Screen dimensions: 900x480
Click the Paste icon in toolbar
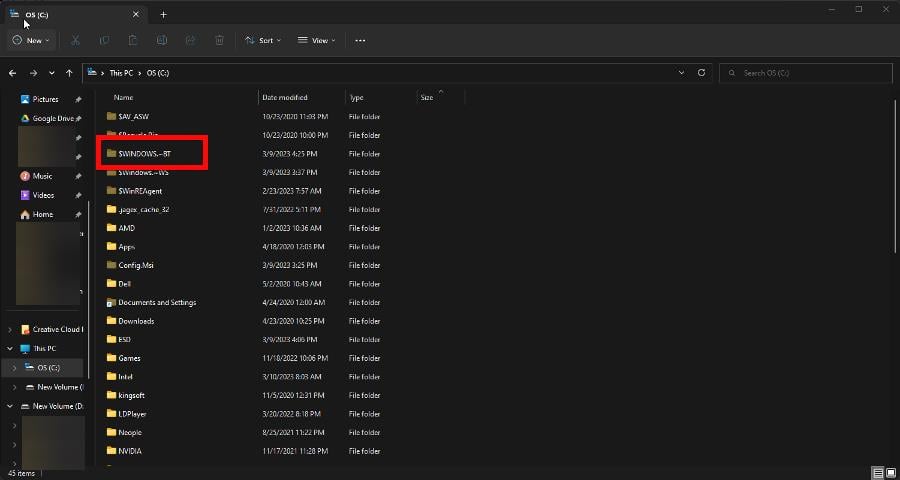pos(133,40)
